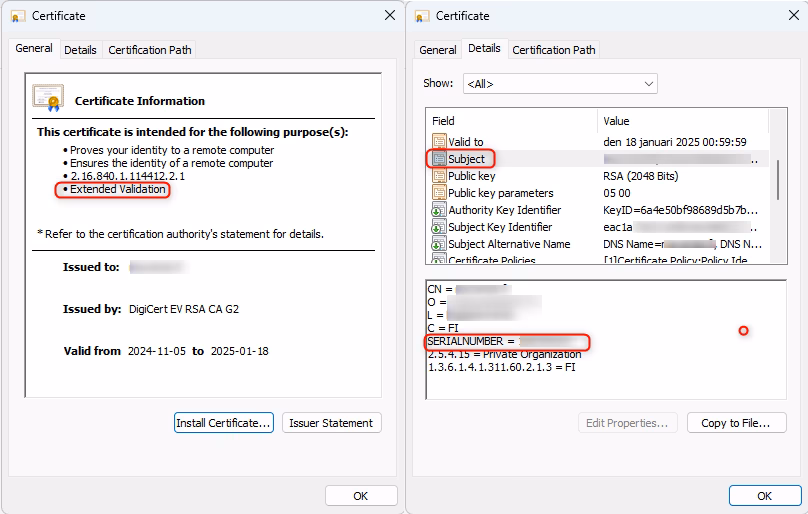
Task: Click the Public key parameters icon
Action: (439, 193)
